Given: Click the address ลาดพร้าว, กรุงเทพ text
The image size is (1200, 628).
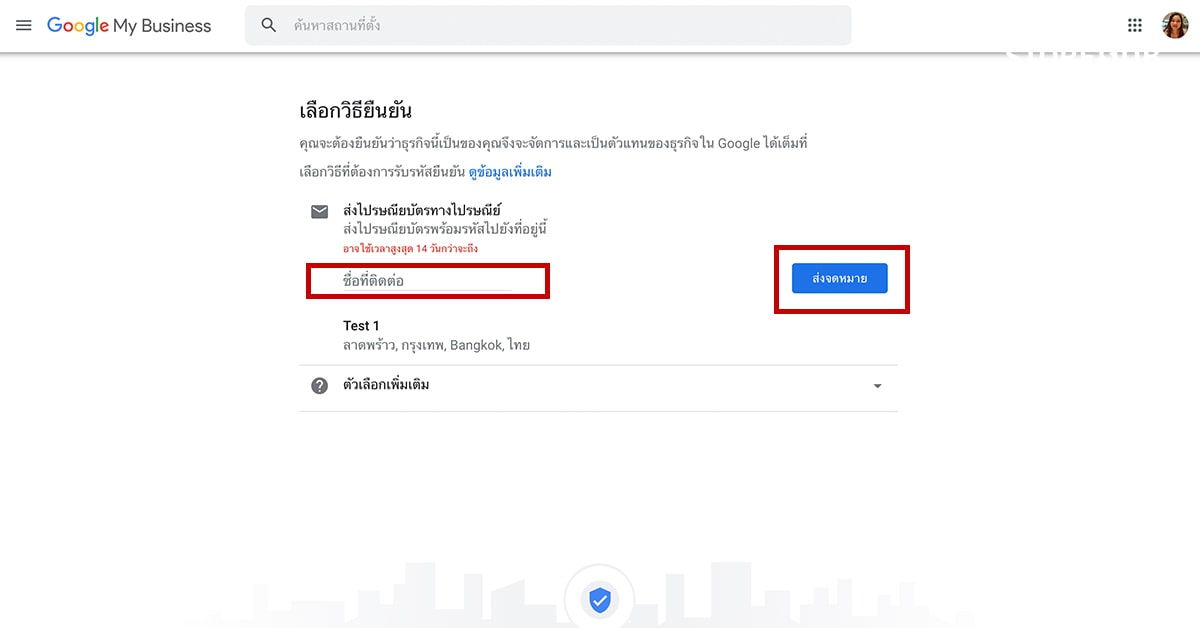Looking at the screenshot, I should (435, 345).
